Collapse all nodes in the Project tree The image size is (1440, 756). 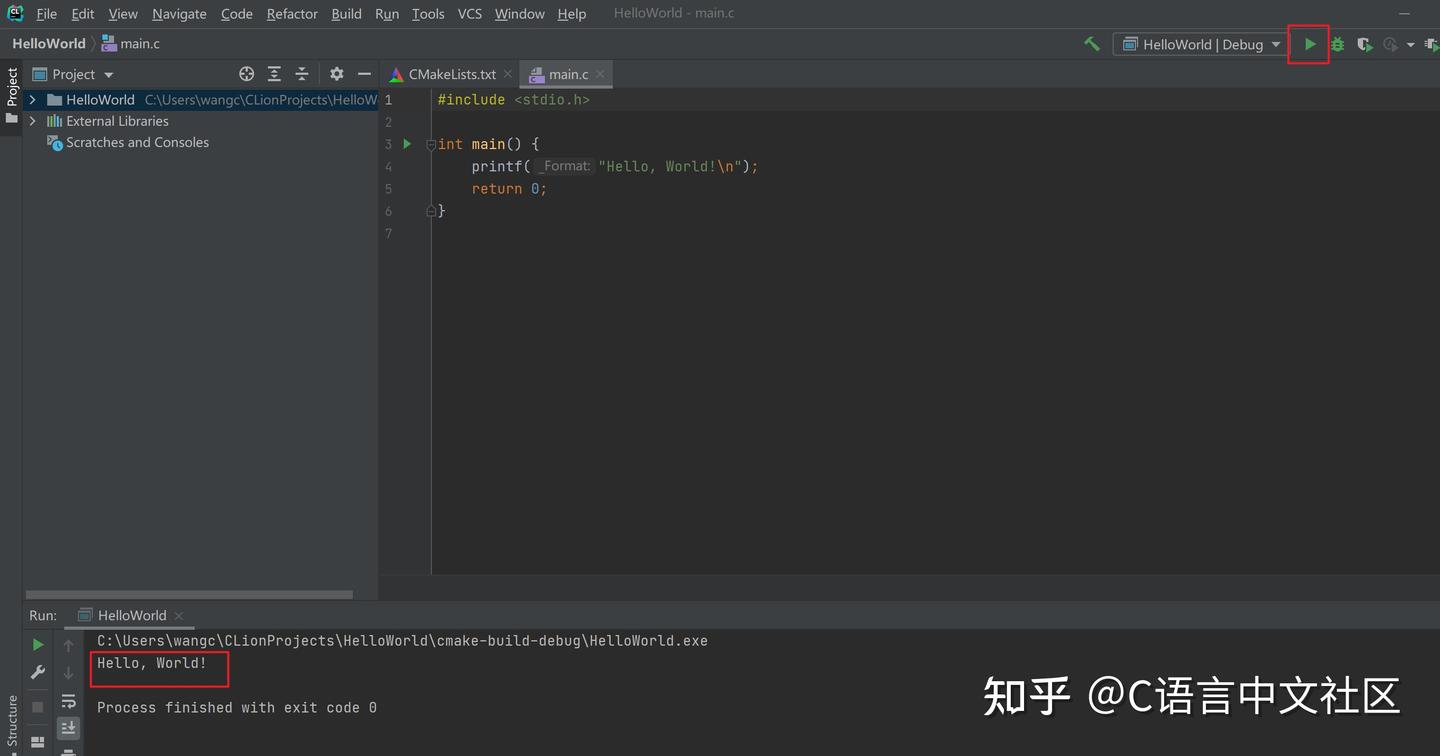tap(301, 73)
